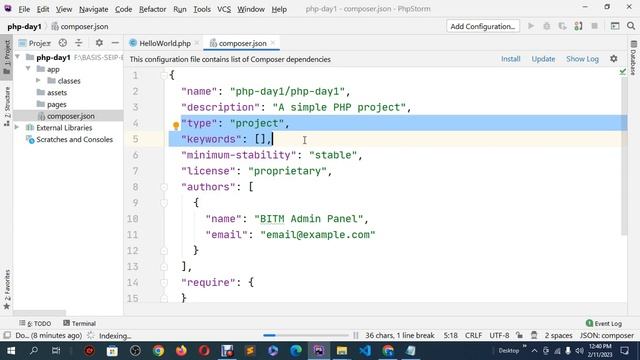
Task: Click the Update composer link
Action: click(x=543, y=59)
